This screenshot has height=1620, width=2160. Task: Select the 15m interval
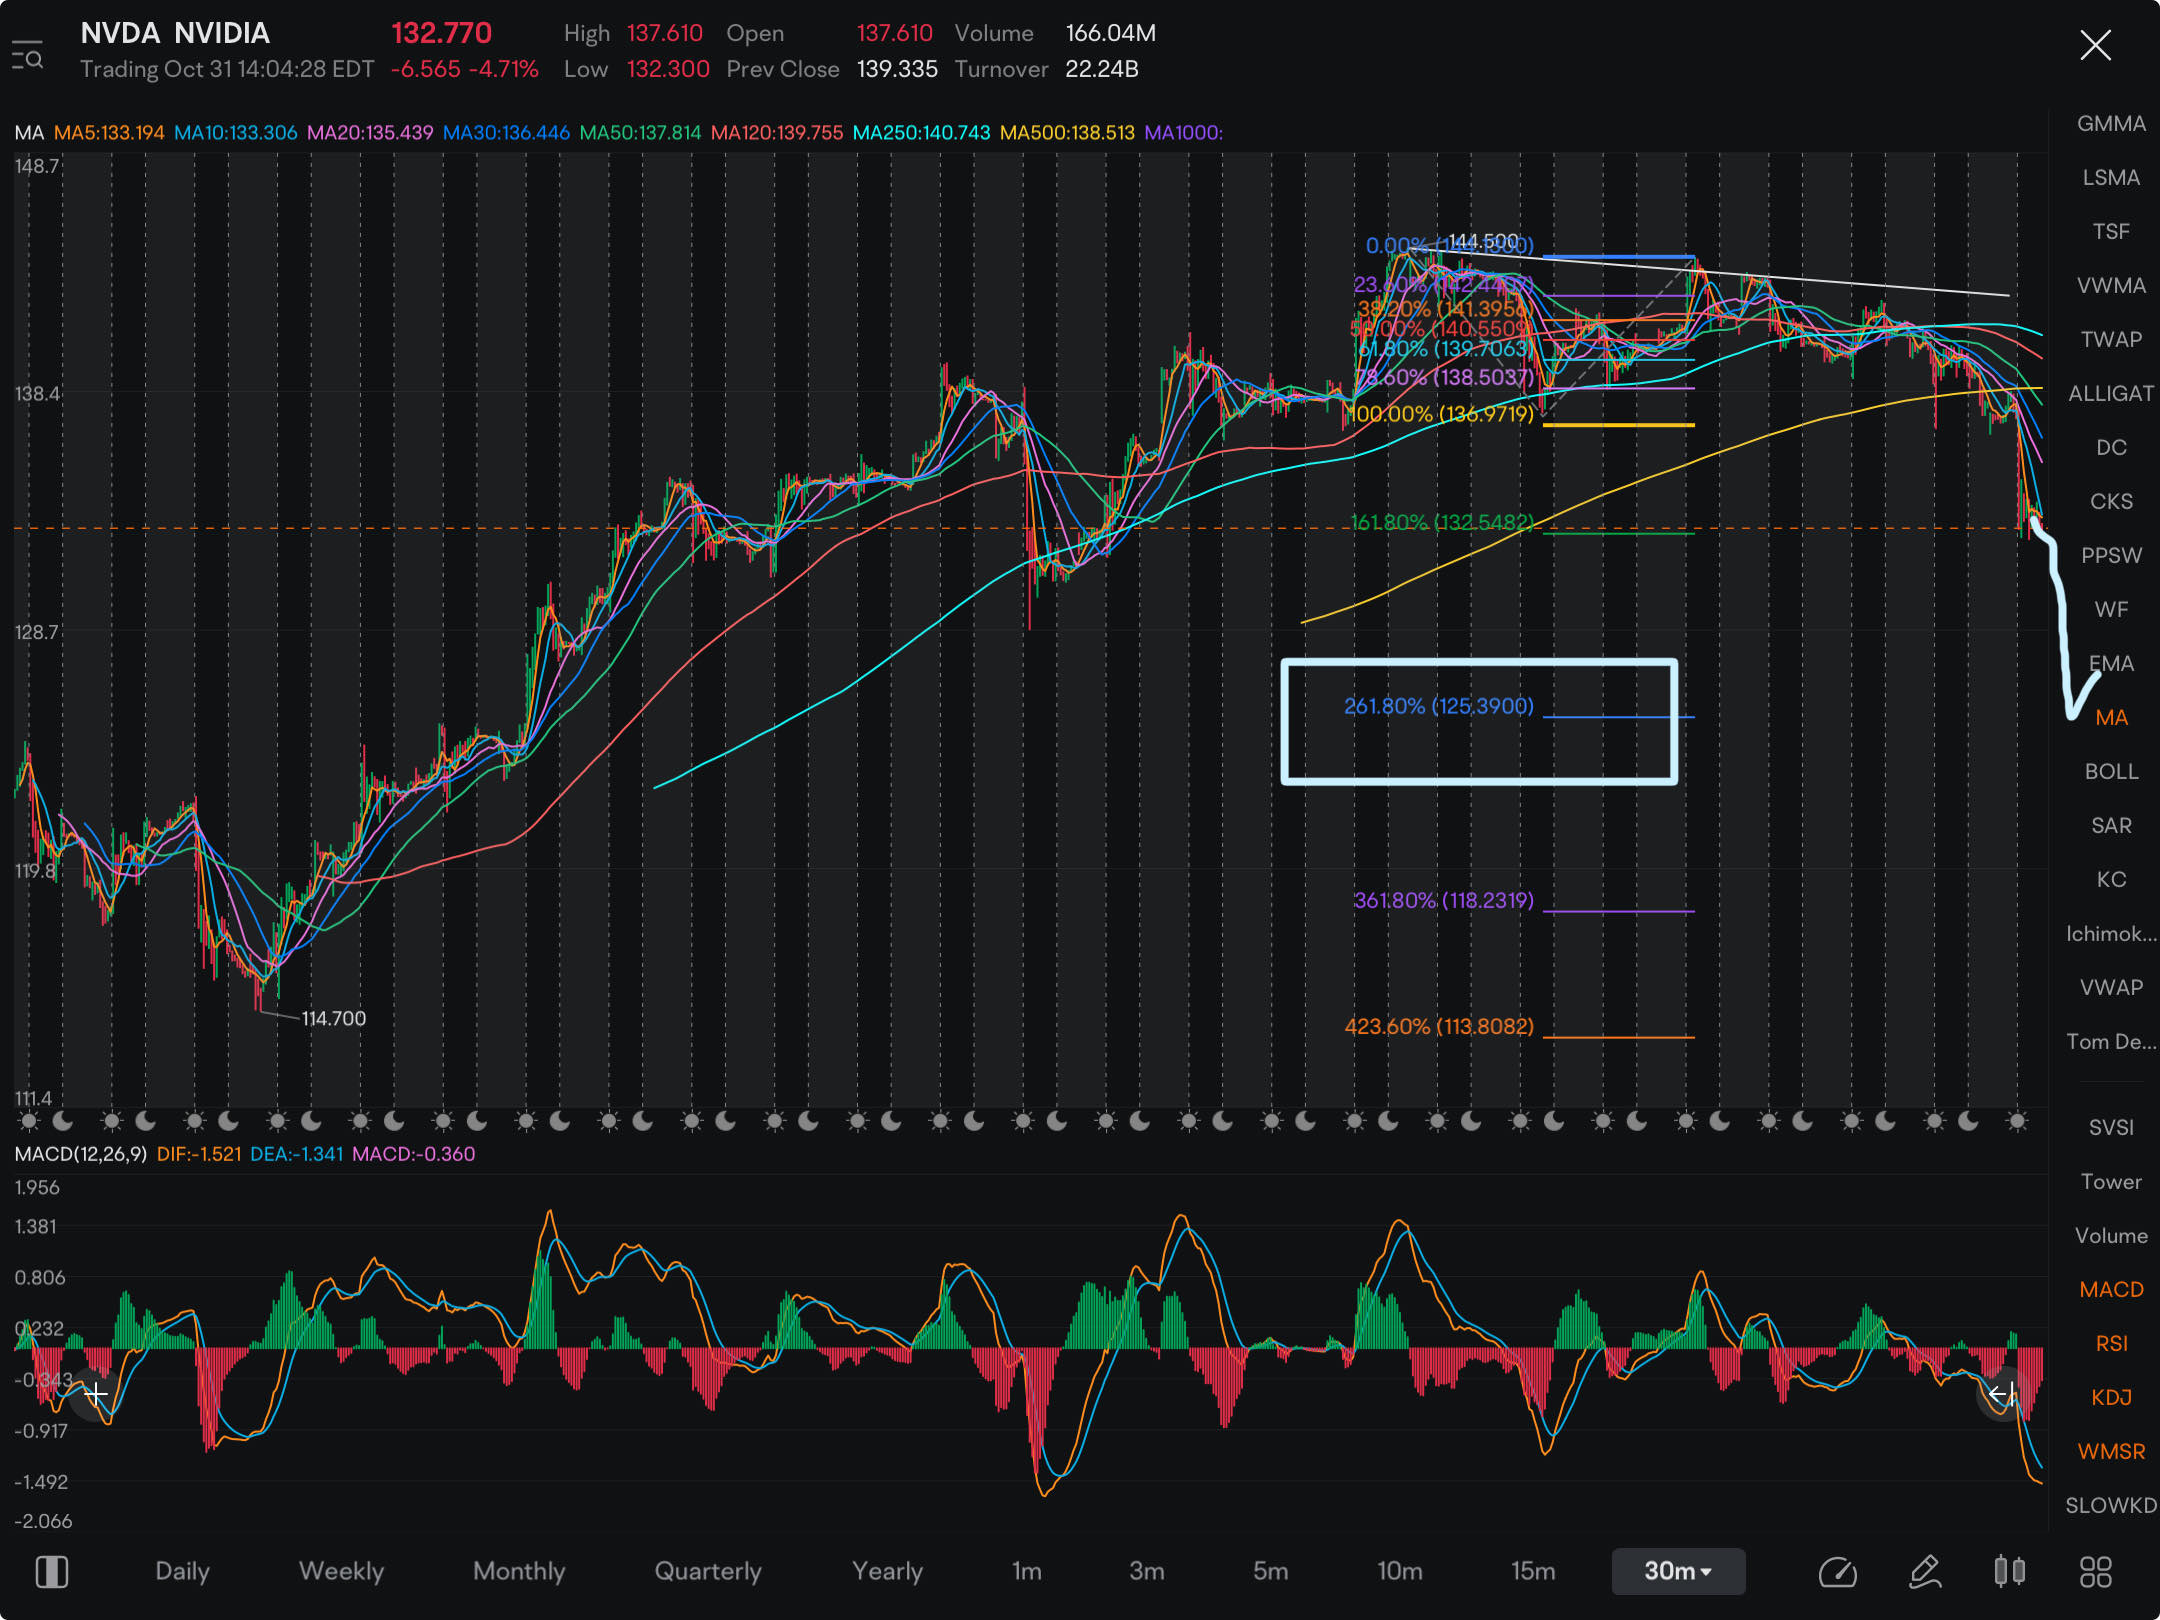tap(1533, 1571)
